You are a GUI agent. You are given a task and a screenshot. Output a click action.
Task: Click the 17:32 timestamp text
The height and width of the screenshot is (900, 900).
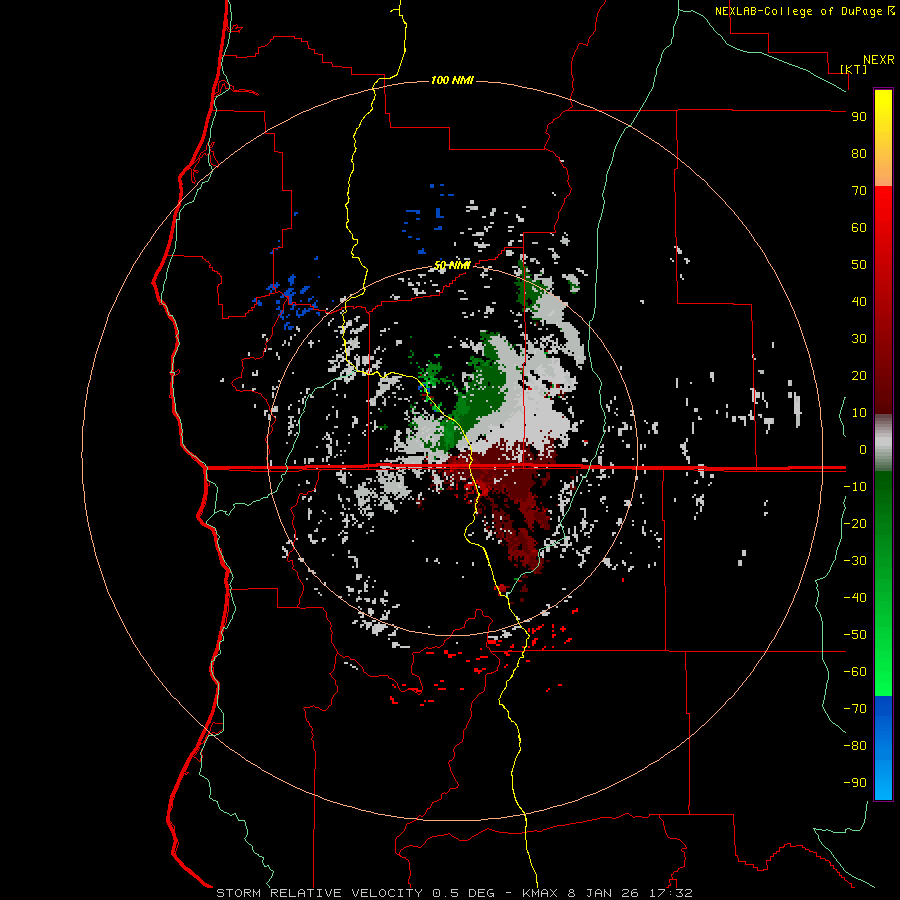[670, 893]
